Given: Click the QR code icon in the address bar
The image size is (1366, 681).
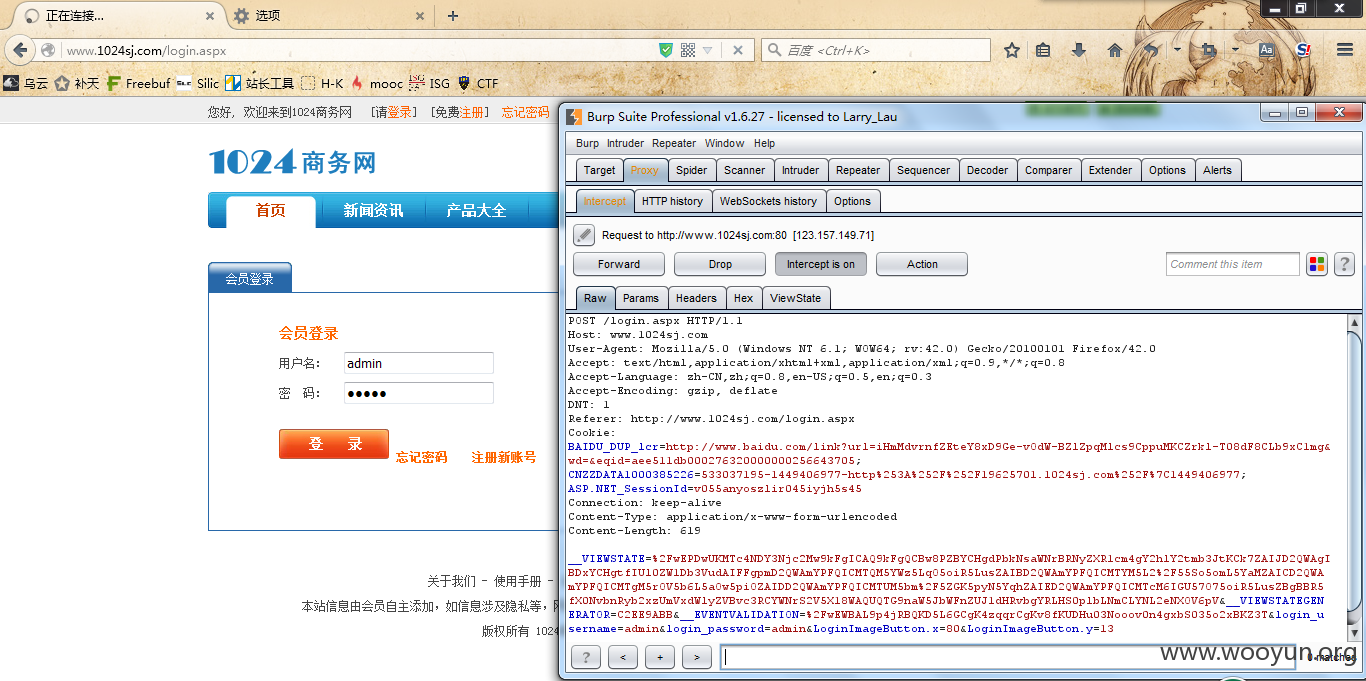Looking at the screenshot, I should point(687,50).
